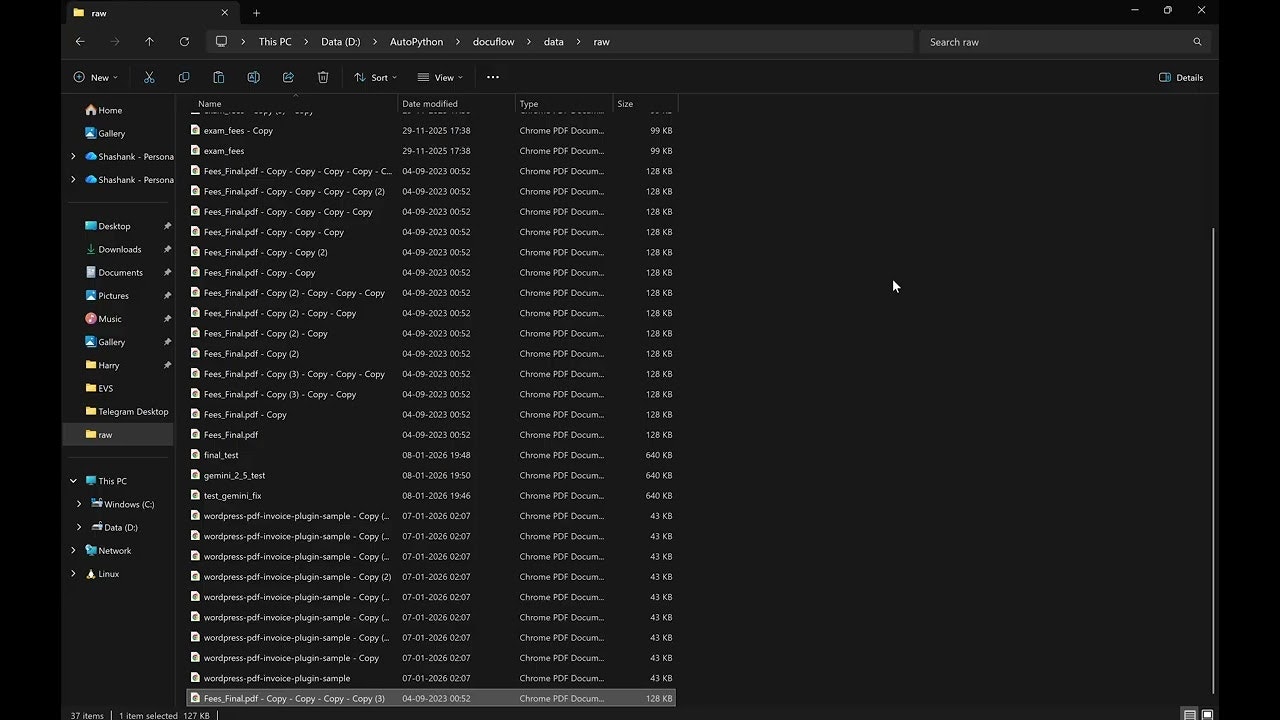Expand the This PC tree node
The height and width of the screenshot is (720, 1280).
73,481
